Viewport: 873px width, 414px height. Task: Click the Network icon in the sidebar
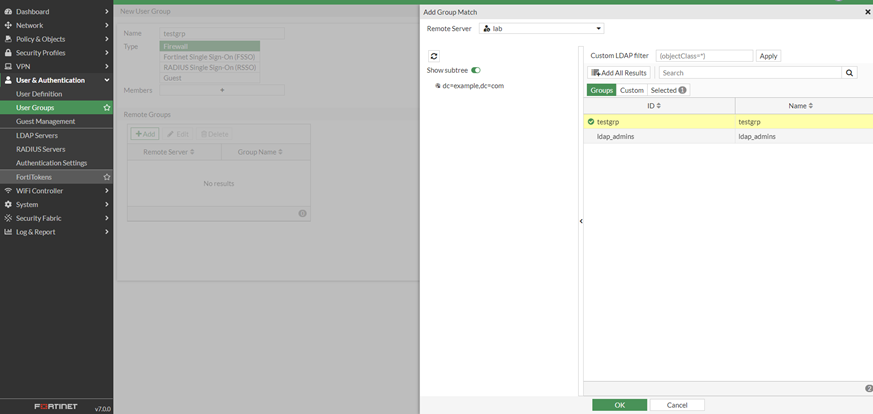[x=8, y=26]
